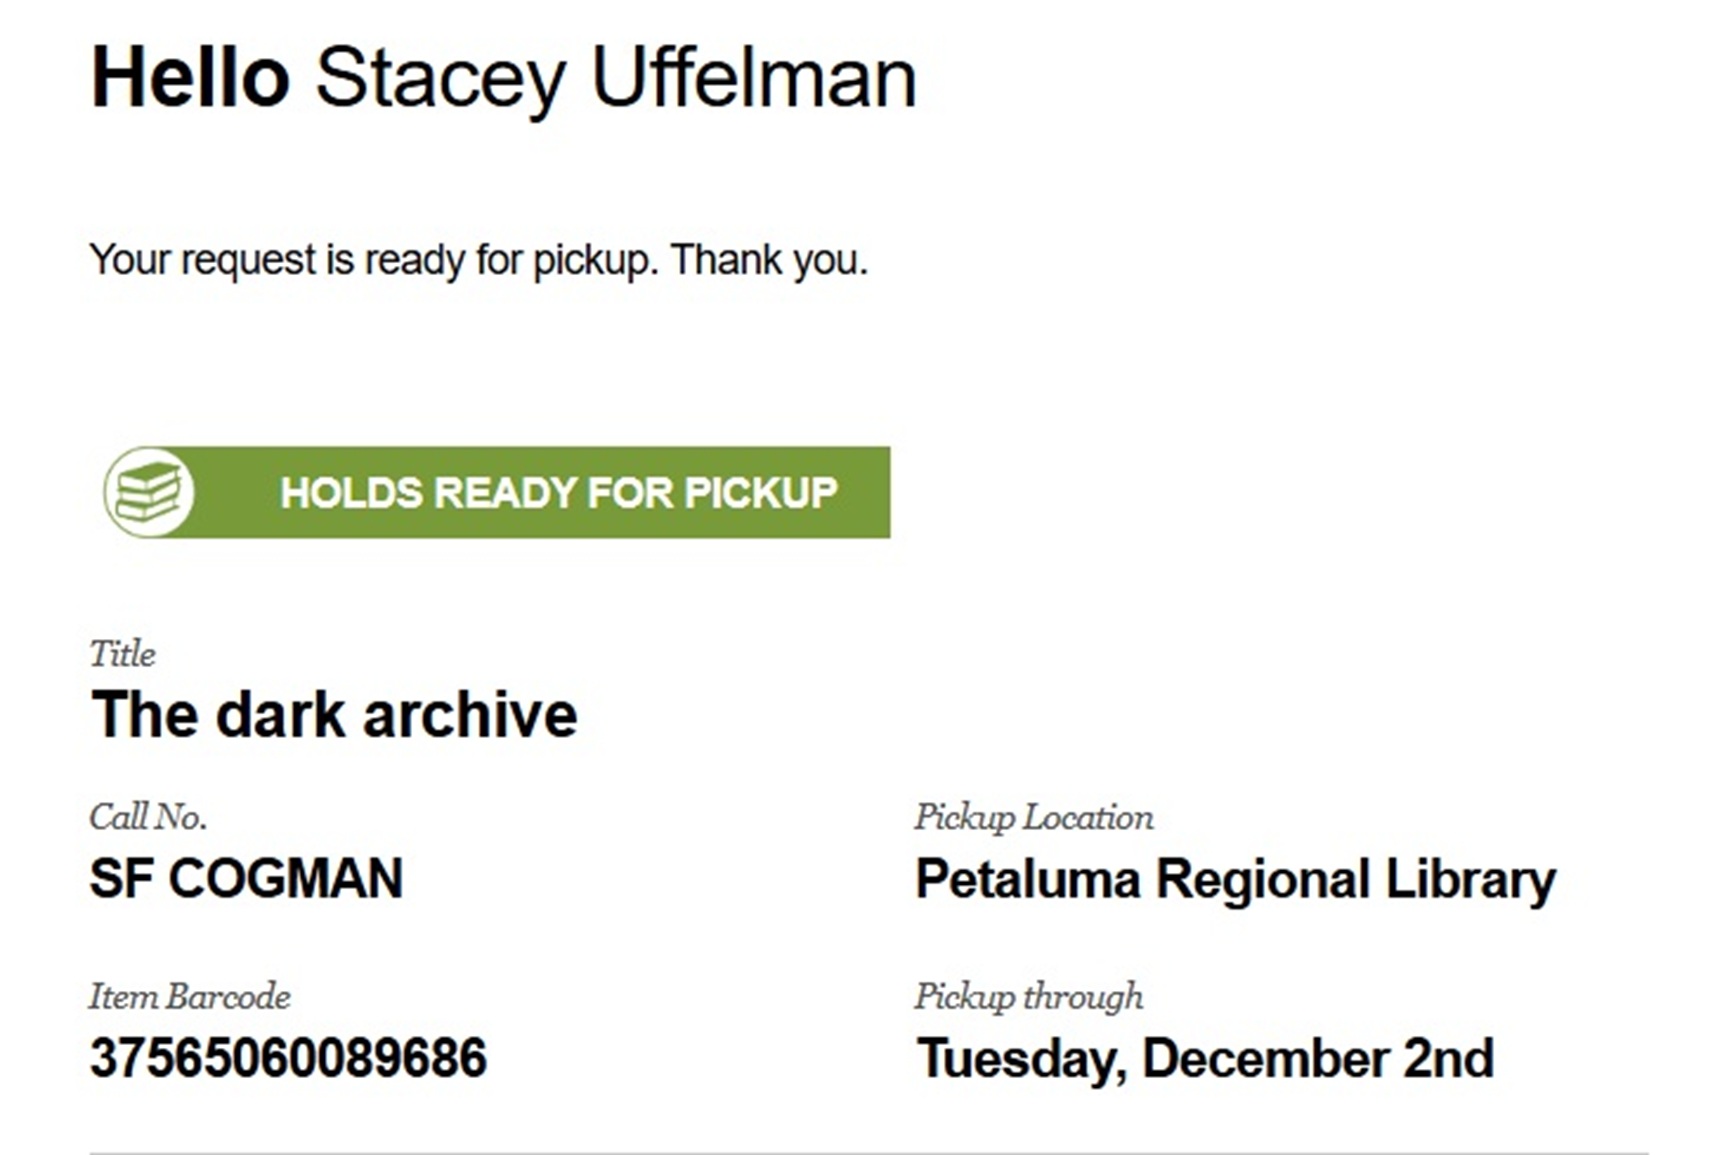Click the Pickup Location label
The height and width of the screenshot is (1155, 1734).
point(1033,817)
